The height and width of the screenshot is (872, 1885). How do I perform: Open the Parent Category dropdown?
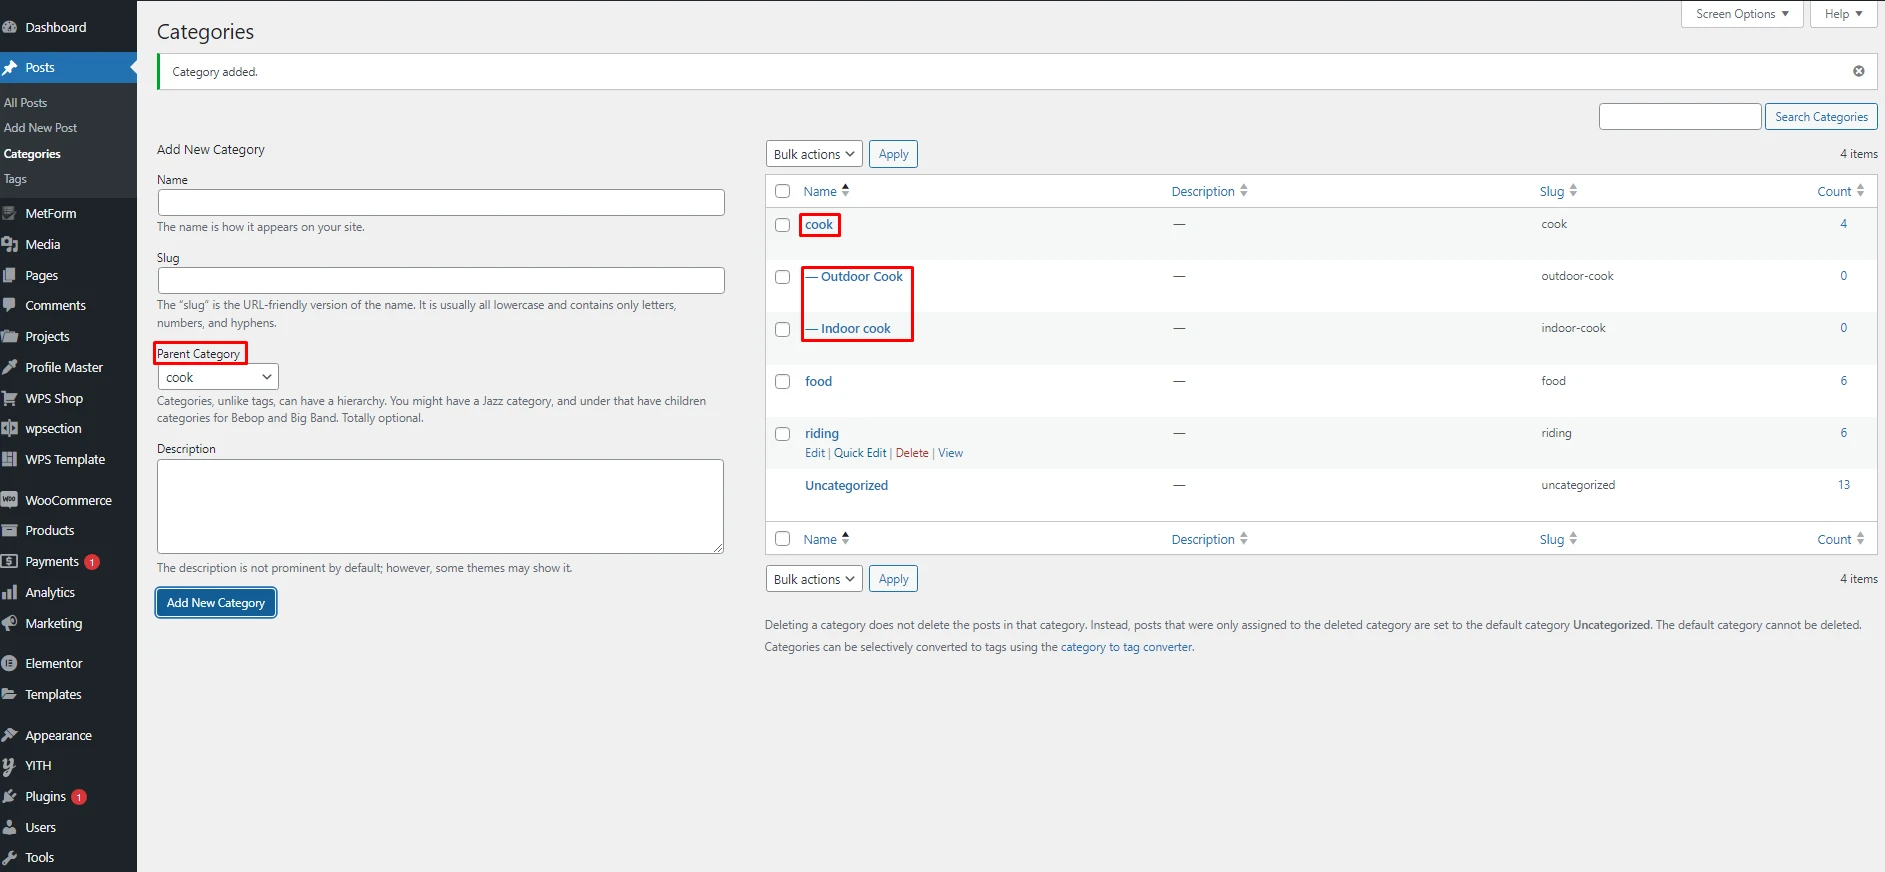(x=218, y=377)
